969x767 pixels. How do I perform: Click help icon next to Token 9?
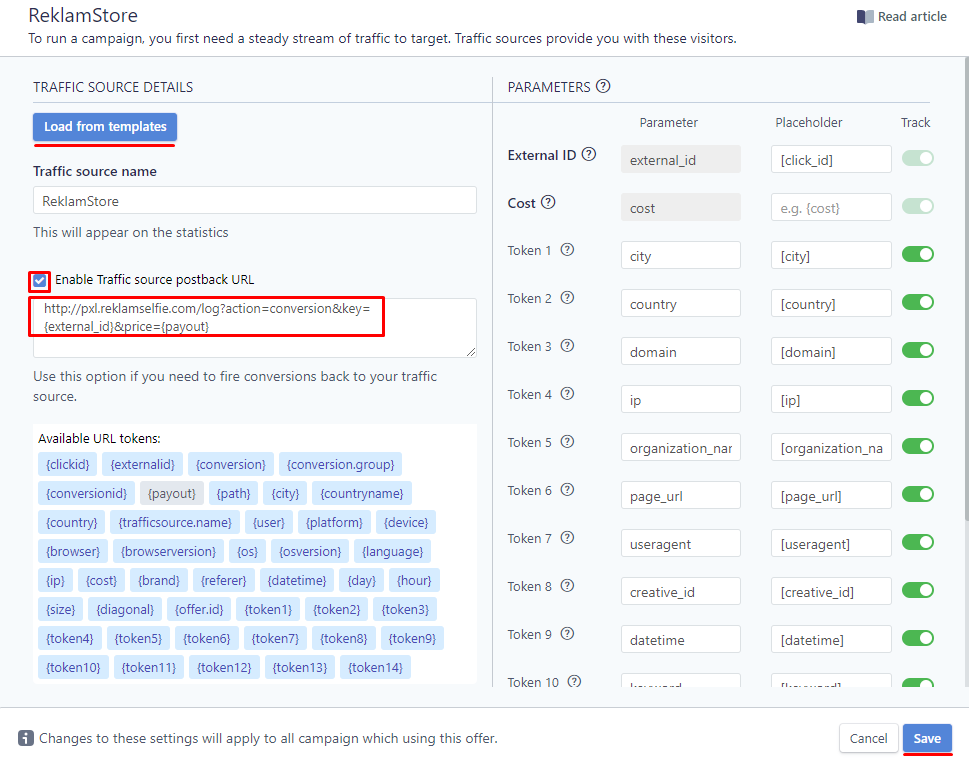pyautogui.click(x=567, y=634)
